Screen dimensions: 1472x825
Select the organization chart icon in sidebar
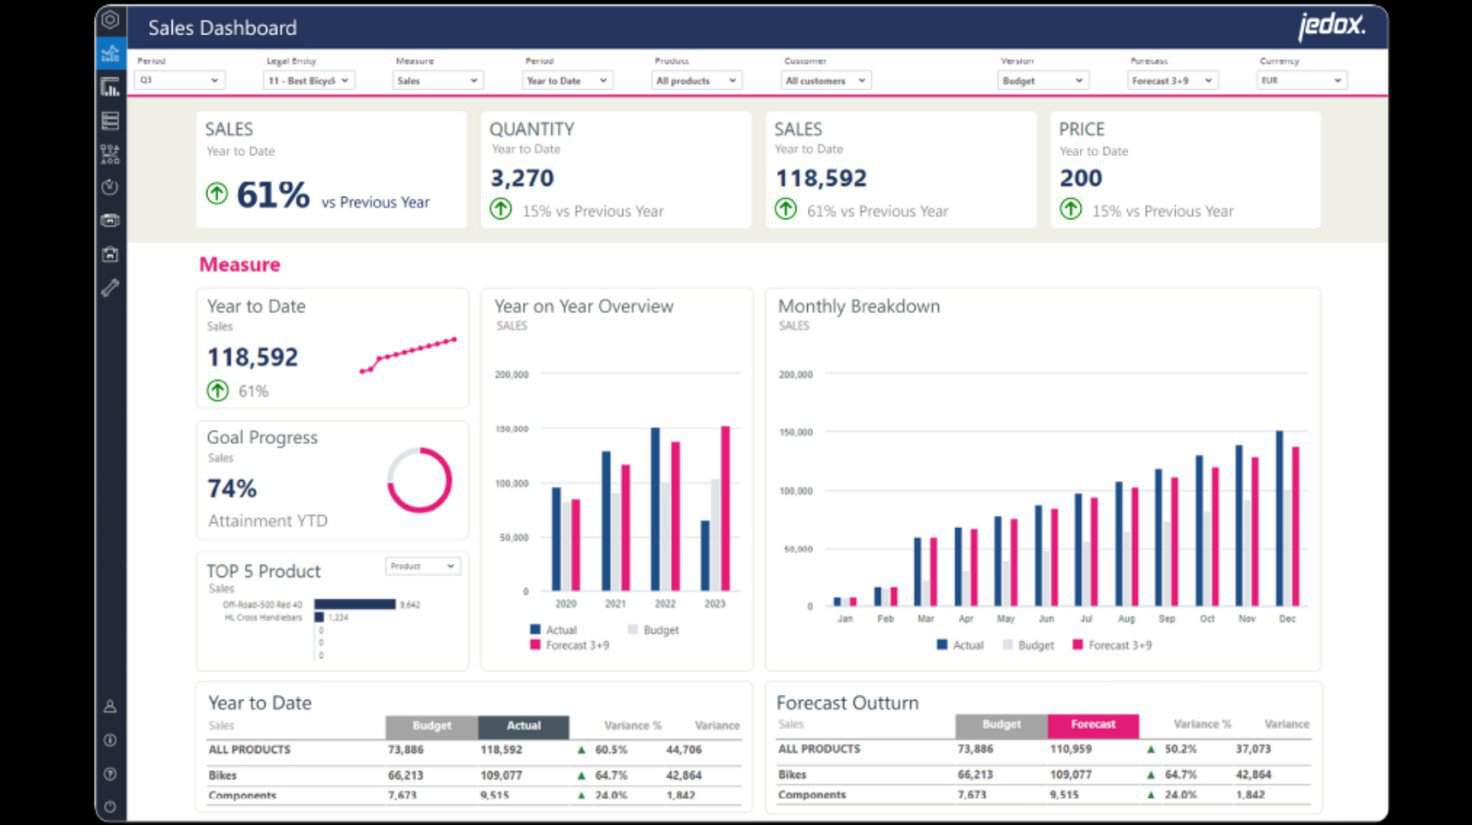[110, 153]
